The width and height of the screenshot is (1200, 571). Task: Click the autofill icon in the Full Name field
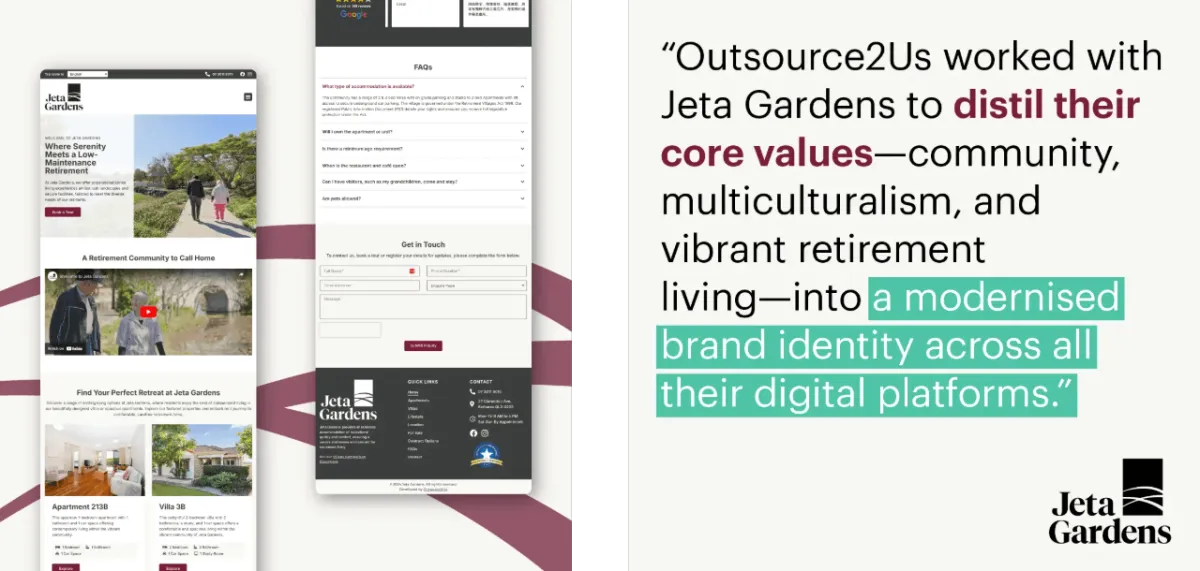tap(412, 271)
